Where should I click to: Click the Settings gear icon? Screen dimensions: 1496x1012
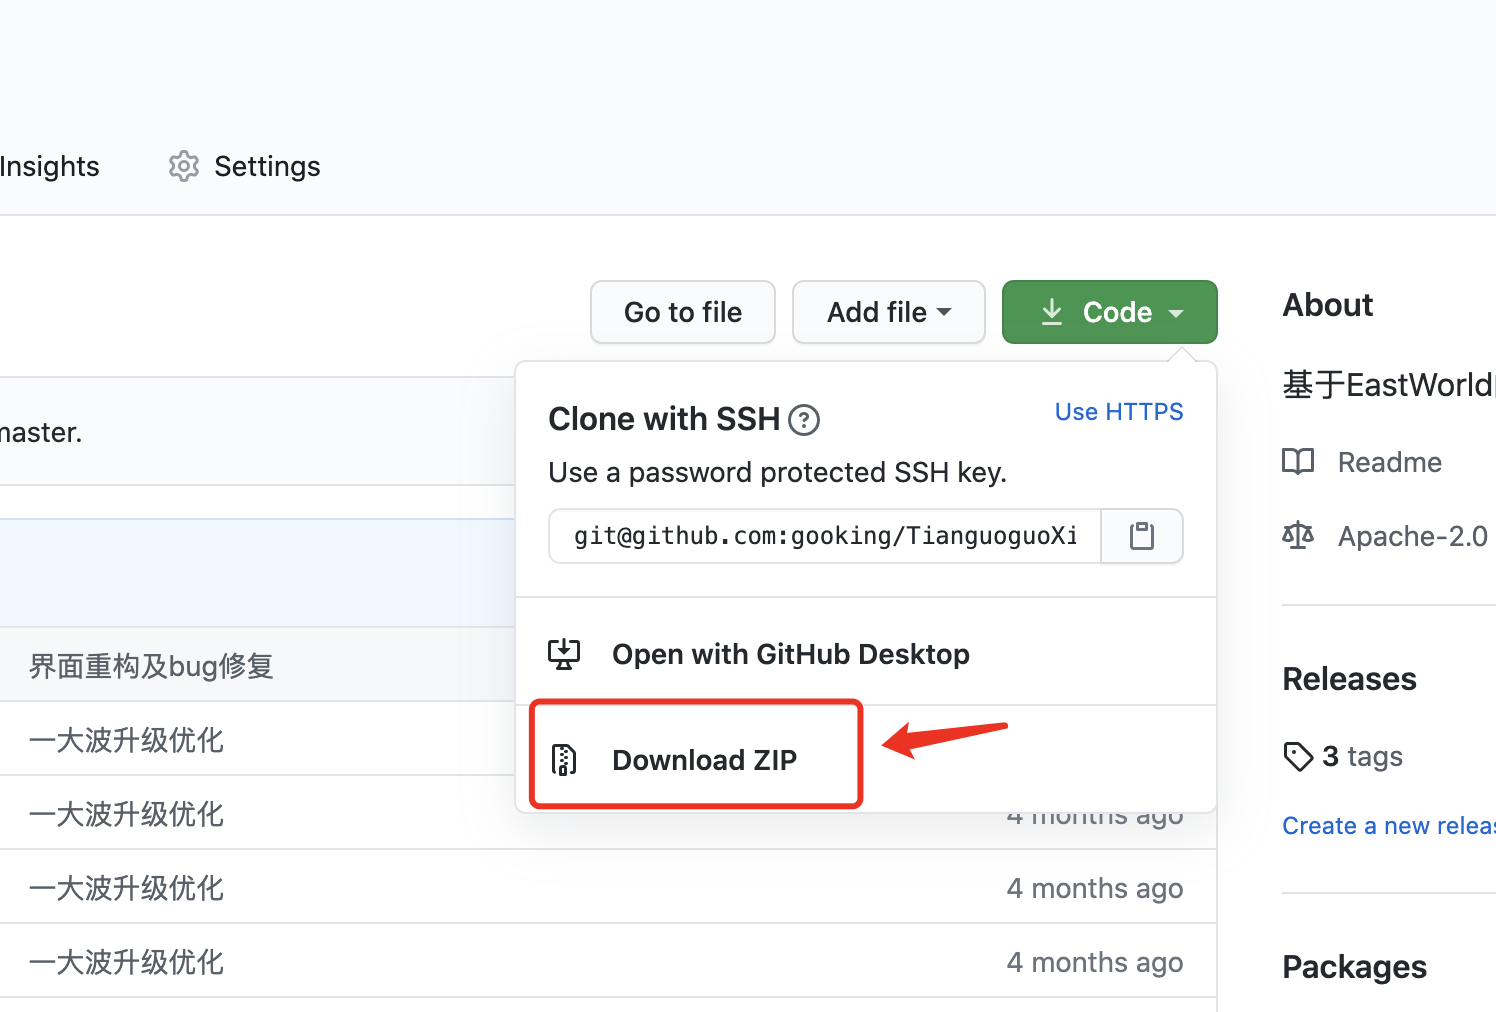[184, 166]
